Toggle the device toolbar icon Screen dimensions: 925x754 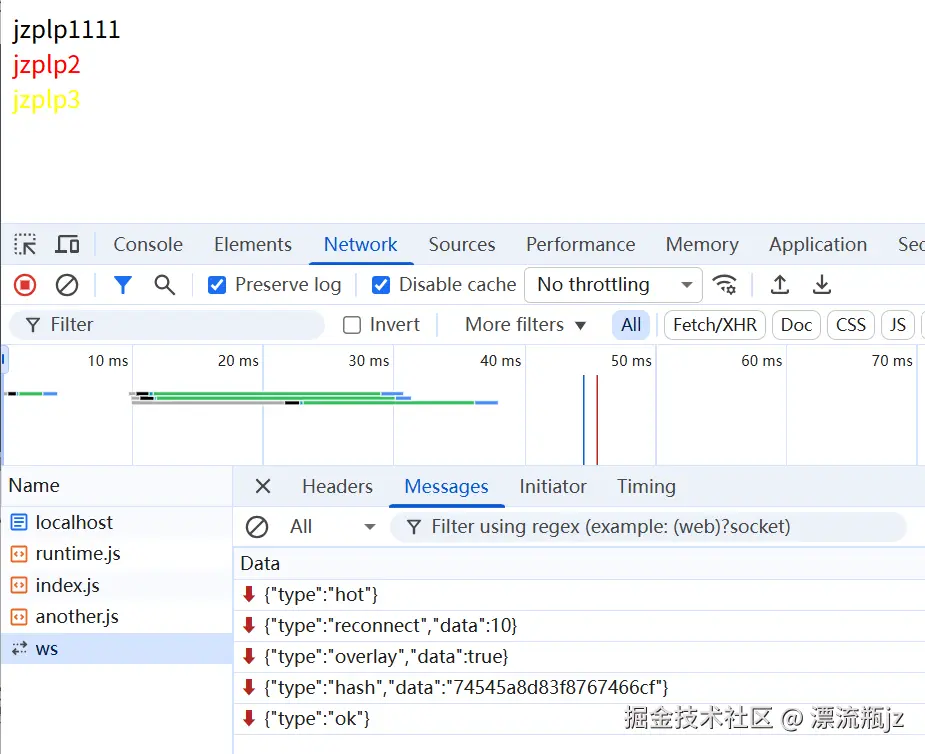tap(67, 244)
